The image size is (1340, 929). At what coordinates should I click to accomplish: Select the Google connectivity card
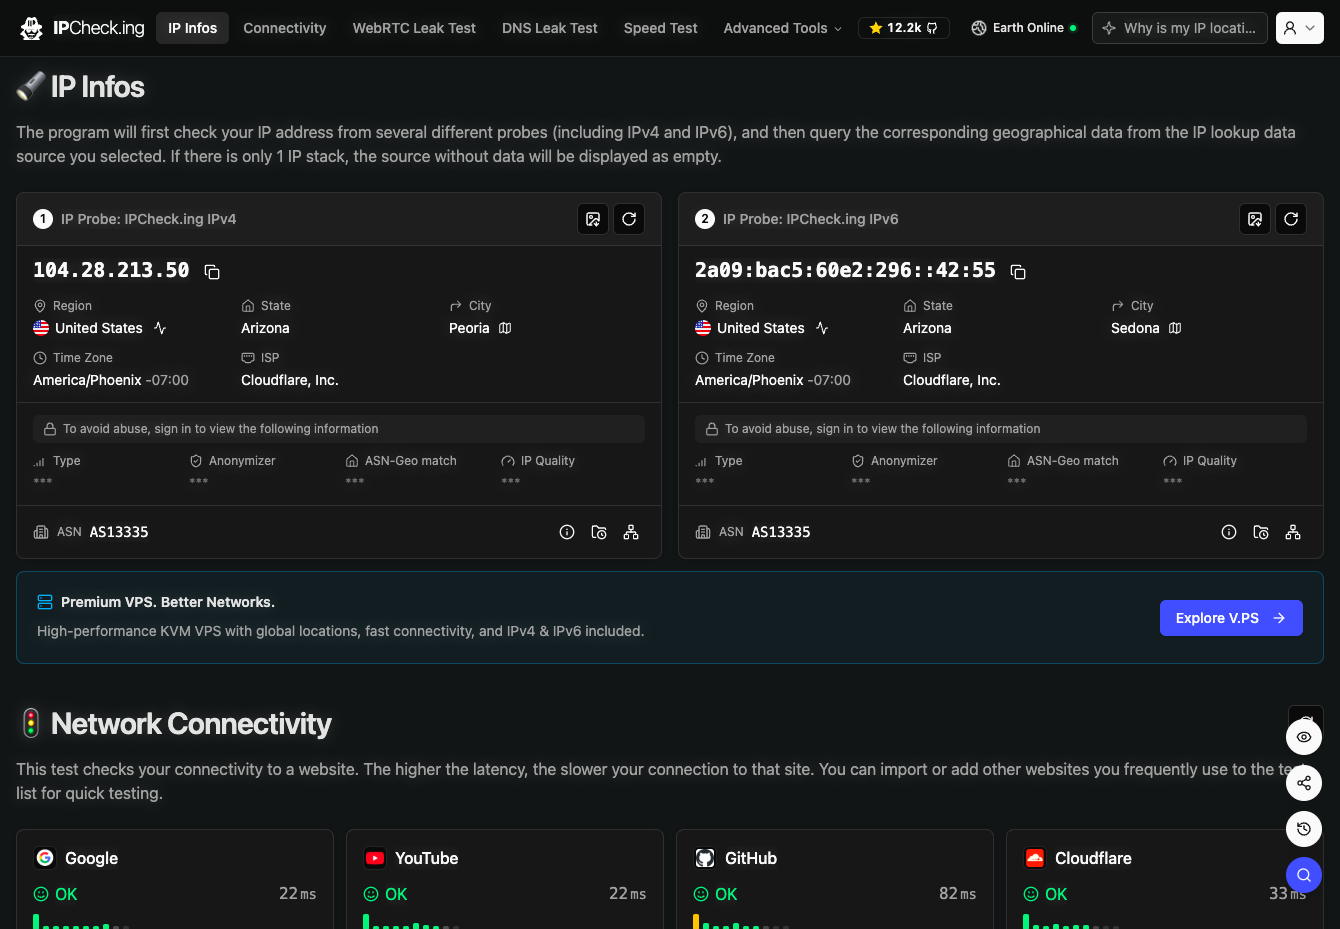[175, 880]
